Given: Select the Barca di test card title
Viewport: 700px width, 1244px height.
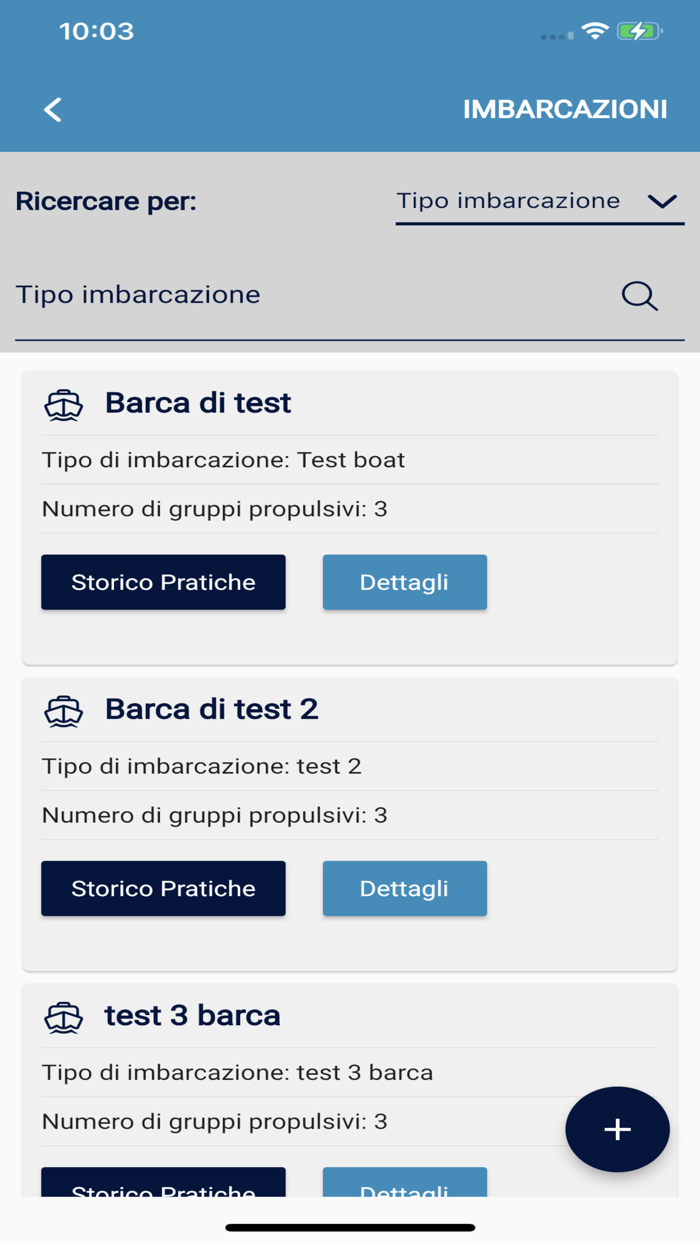Looking at the screenshot, I should point(198,403).
